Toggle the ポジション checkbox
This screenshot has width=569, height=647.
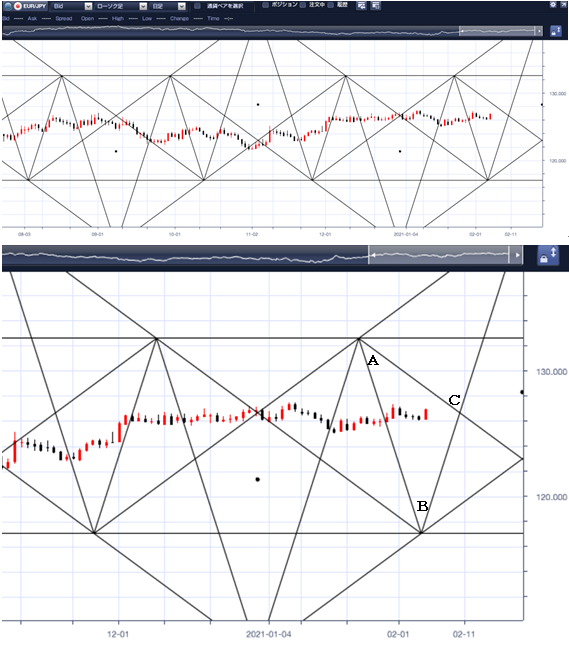coord(266,5)
